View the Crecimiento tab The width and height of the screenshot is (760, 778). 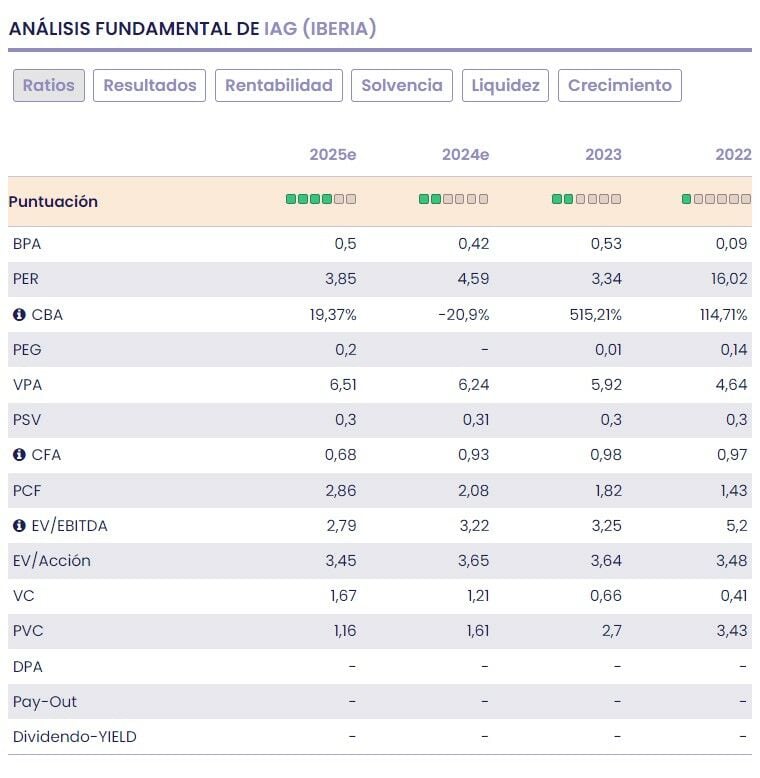coord(620,86)
